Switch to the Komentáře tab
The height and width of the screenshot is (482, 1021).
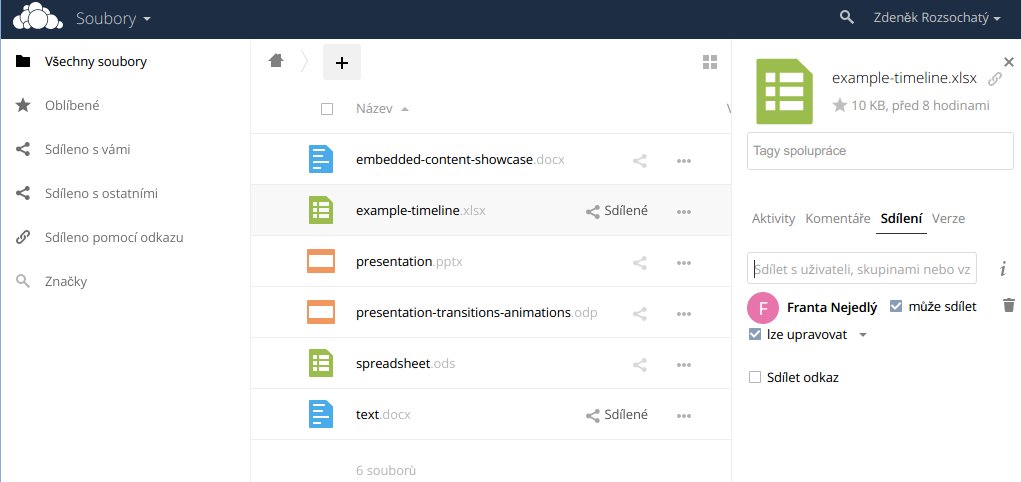pyautogui.click(x=837, y=218)
